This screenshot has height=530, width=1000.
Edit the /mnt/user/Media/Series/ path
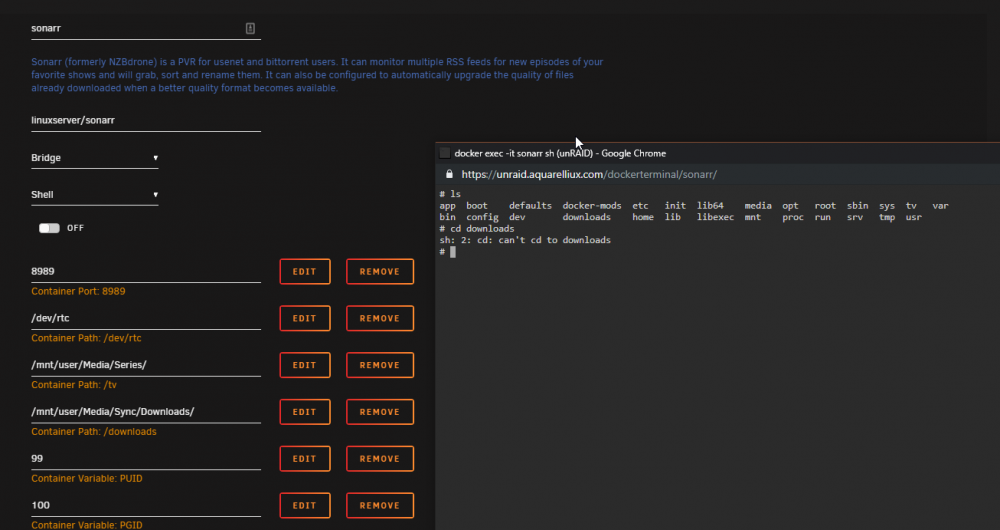point(305,365)
